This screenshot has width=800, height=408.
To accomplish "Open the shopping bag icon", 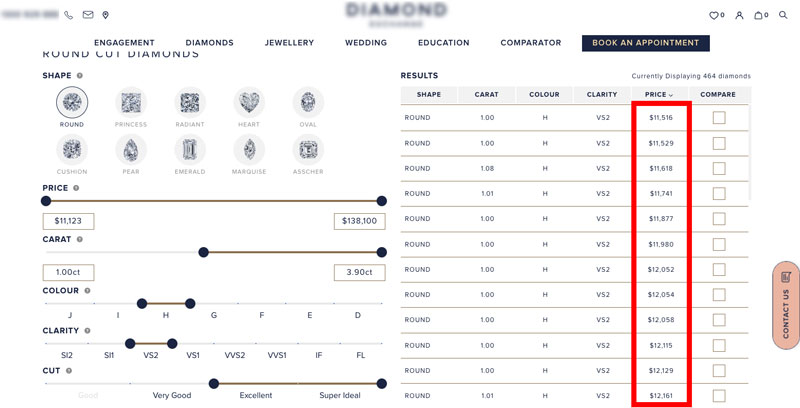I will click(x=759, y=15).
